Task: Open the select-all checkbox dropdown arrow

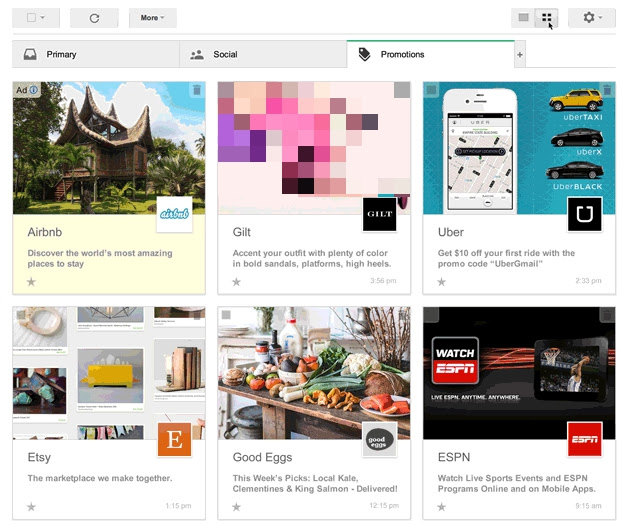Action: (43, 18)
